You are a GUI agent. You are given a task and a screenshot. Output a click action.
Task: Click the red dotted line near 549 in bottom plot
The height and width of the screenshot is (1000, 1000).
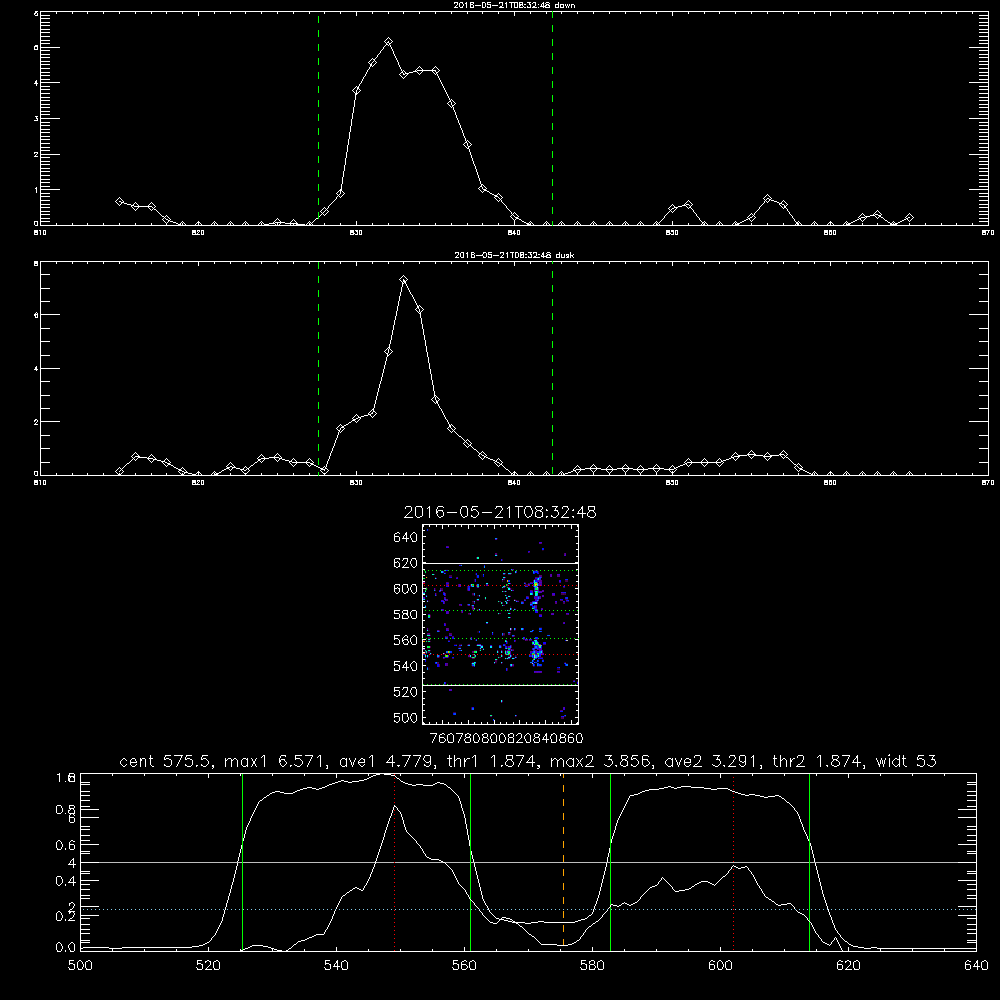tap(395, 861)
